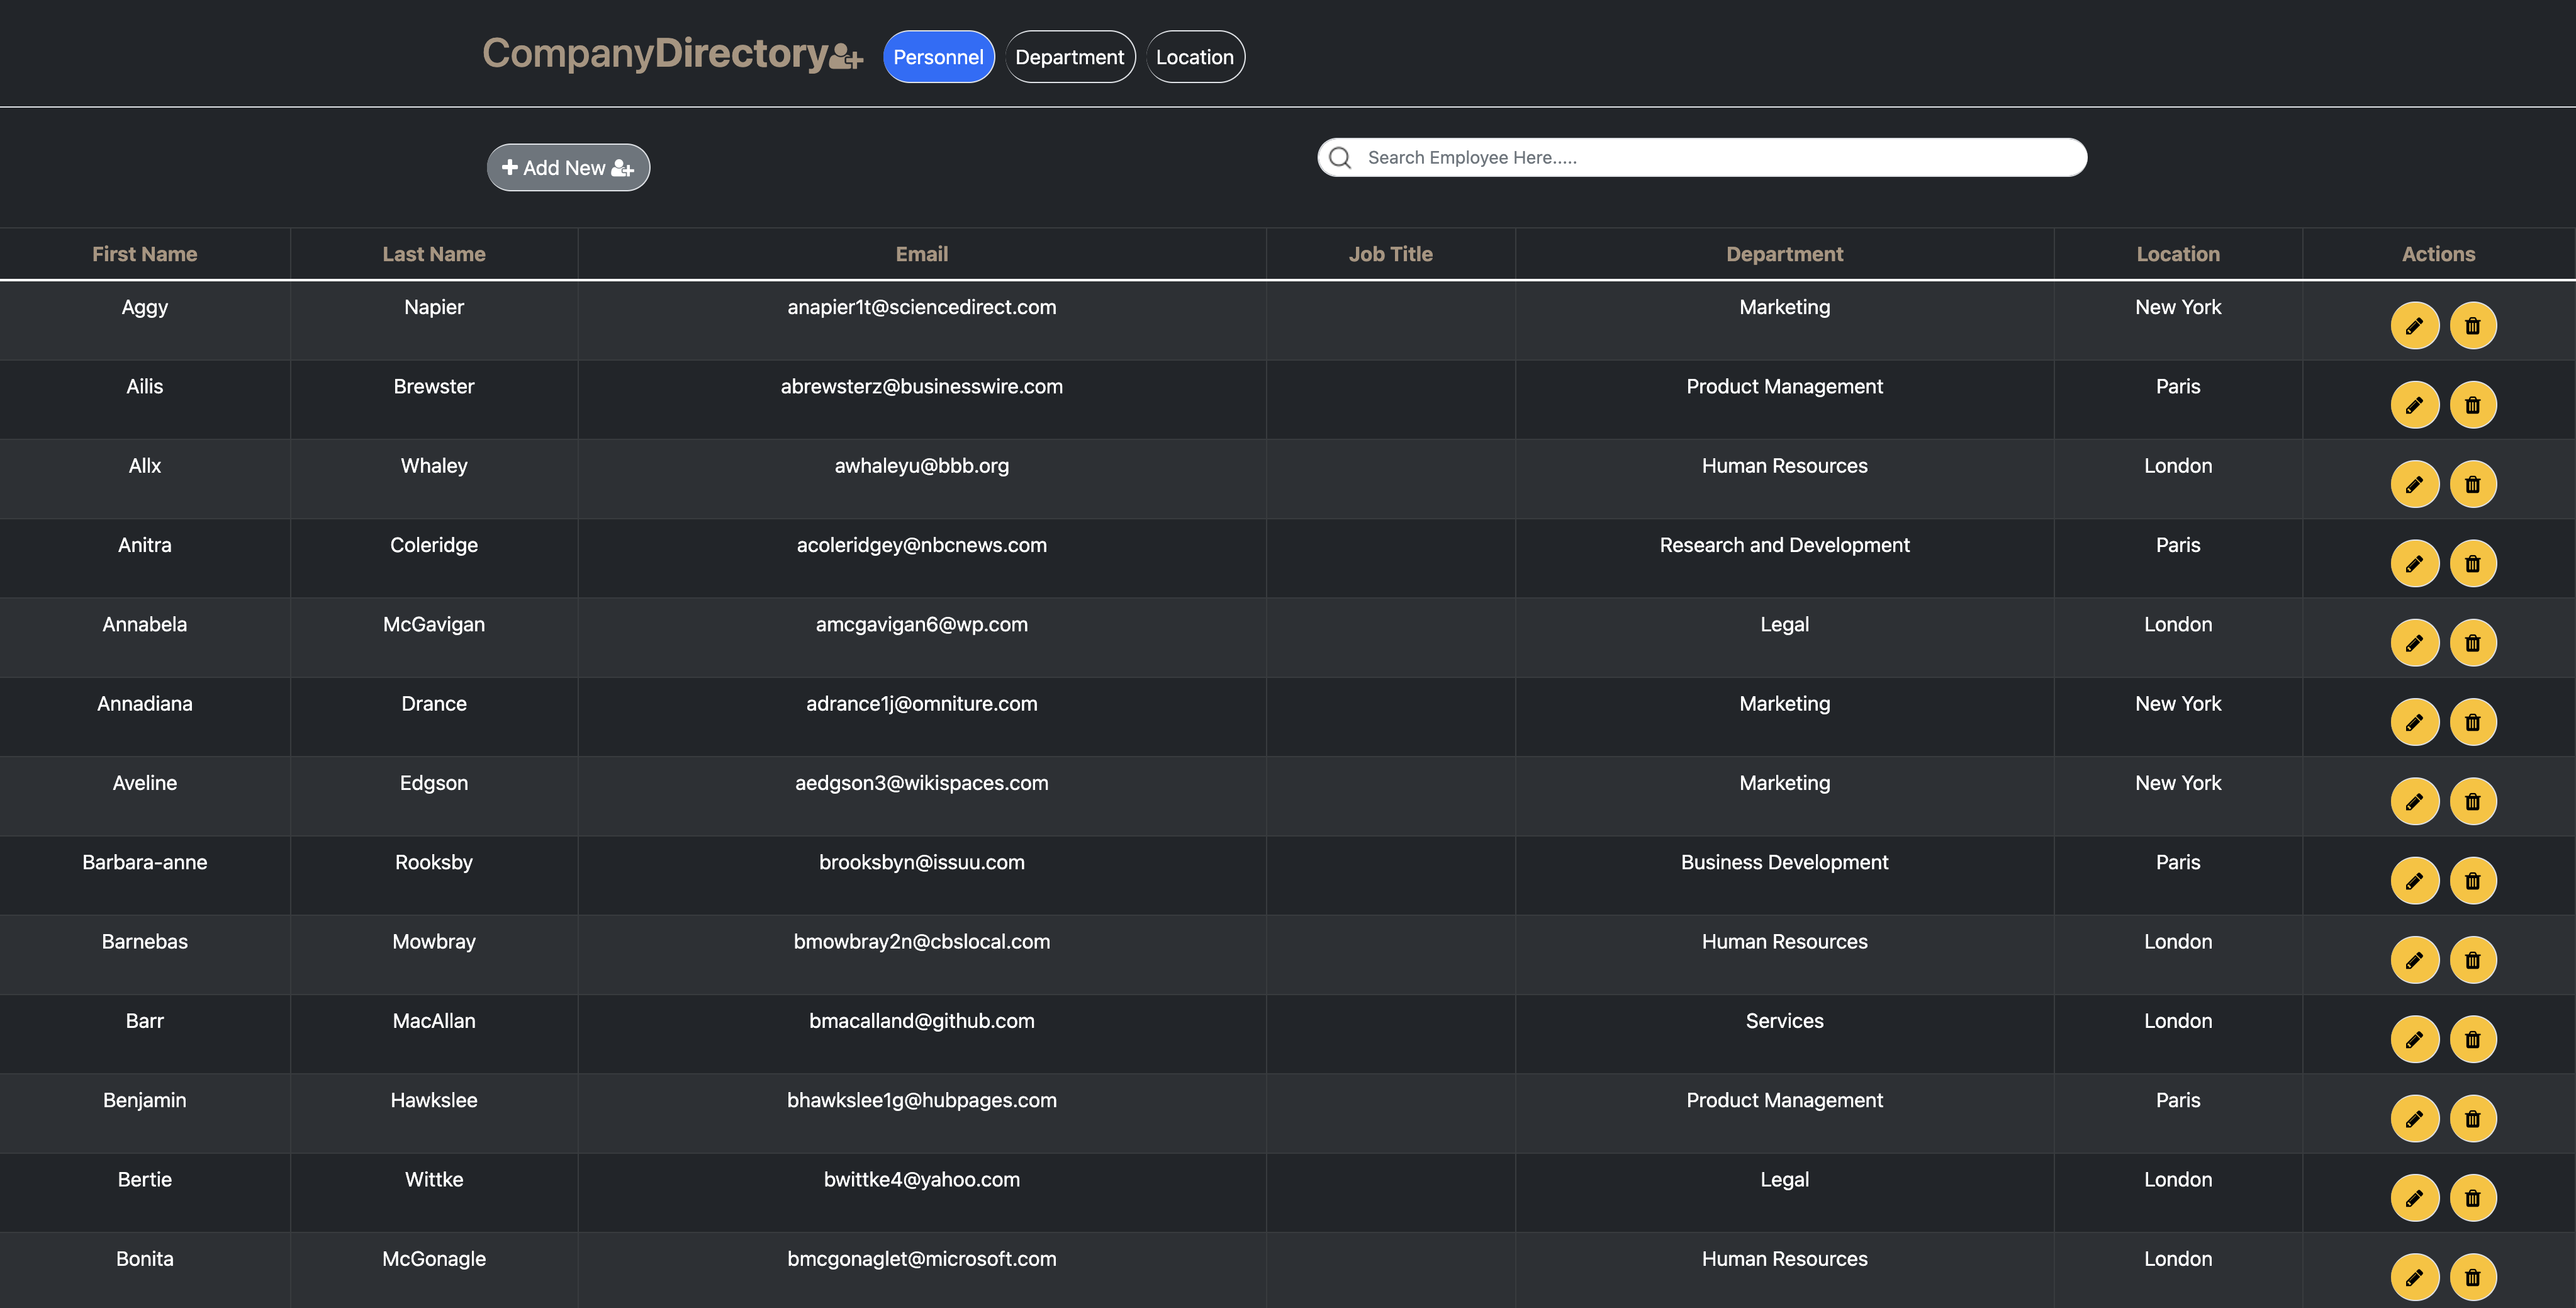Click the CompanyDirectory title link
This screenshot has width=2576, height=1308.
click(x=654, y=54)
